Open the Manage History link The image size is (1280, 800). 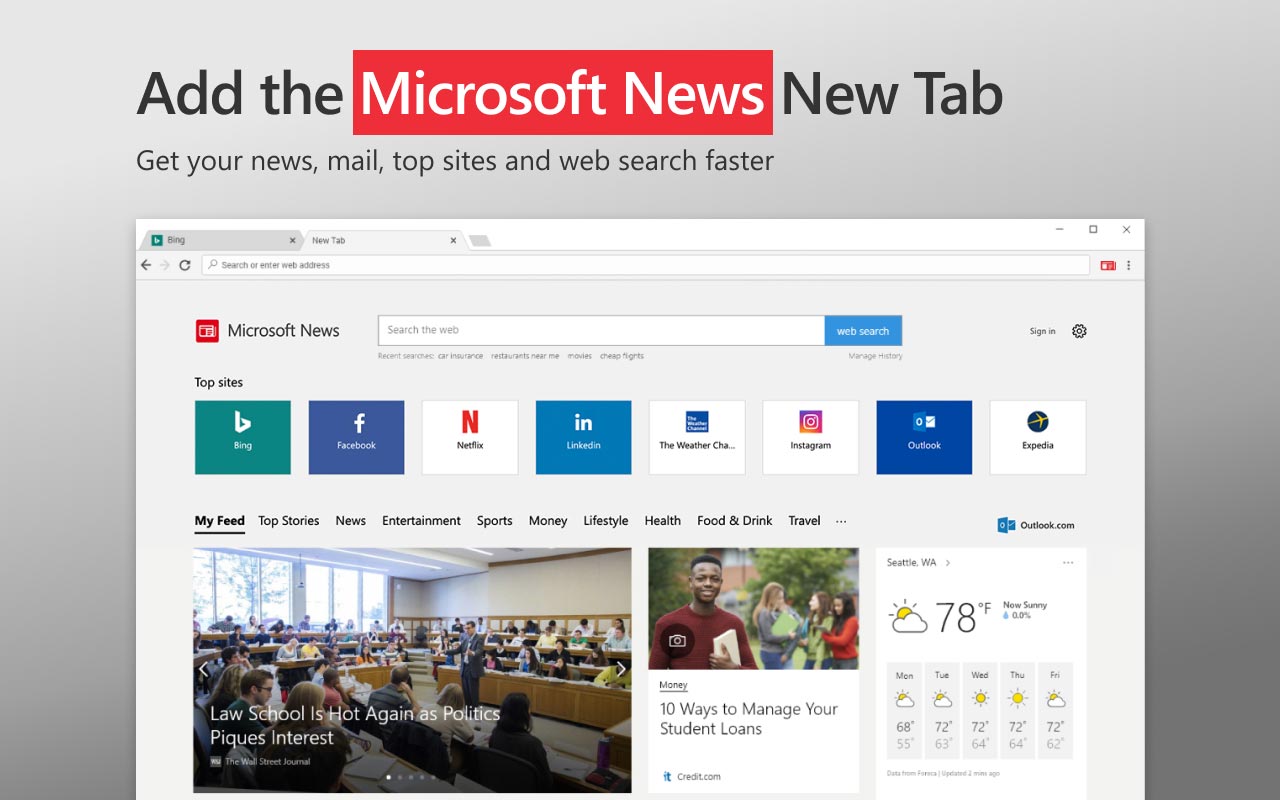pyautogui.click(x=875, y=356)
